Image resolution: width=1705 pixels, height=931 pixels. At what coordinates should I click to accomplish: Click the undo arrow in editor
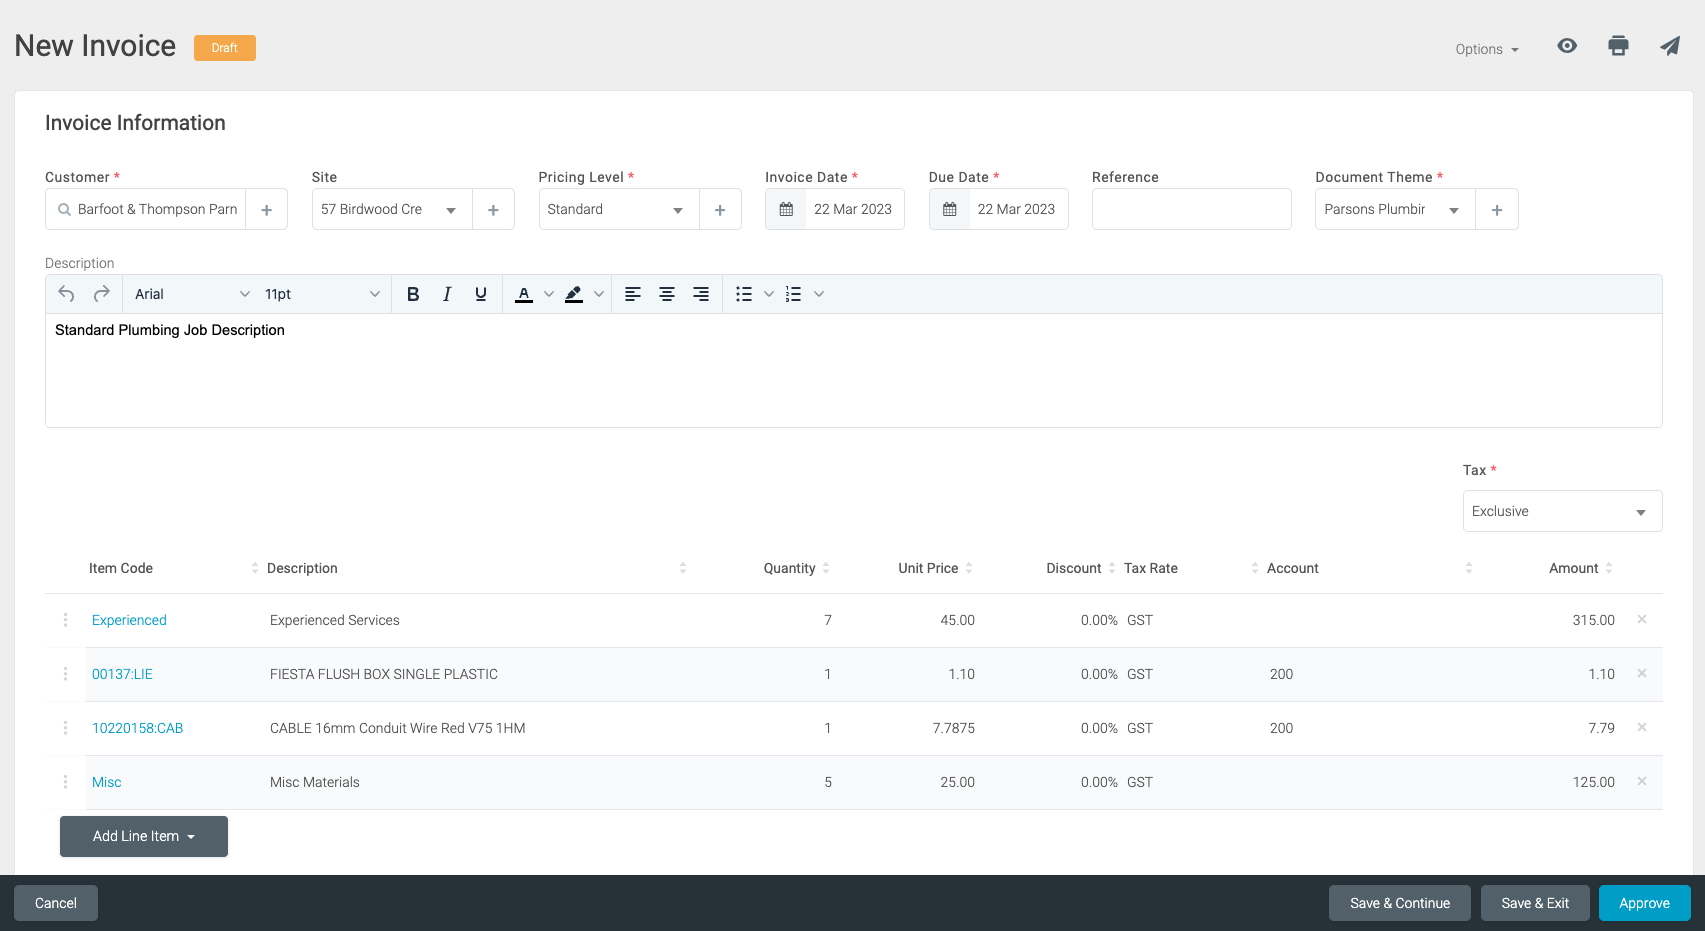coord(67,294)
